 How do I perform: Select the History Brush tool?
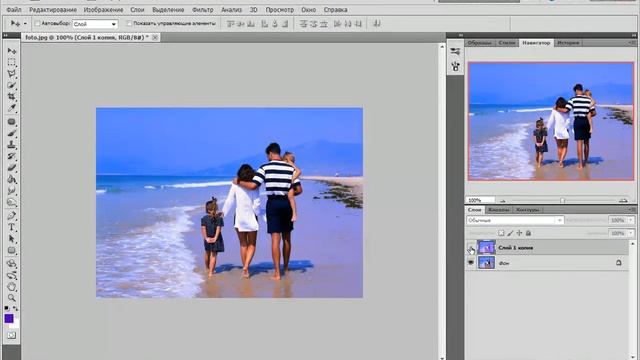pos(11,156)
